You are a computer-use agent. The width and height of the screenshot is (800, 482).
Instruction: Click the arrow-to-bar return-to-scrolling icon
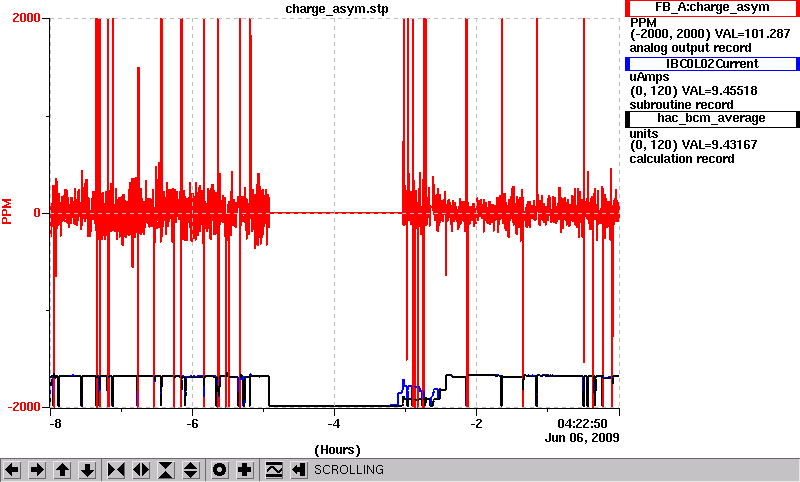coord(299,470)
